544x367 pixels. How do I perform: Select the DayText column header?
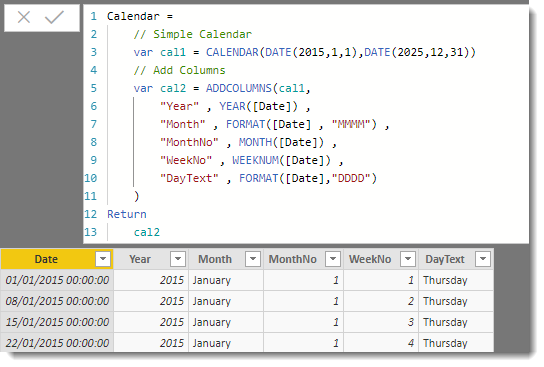[x=445, y=259]
